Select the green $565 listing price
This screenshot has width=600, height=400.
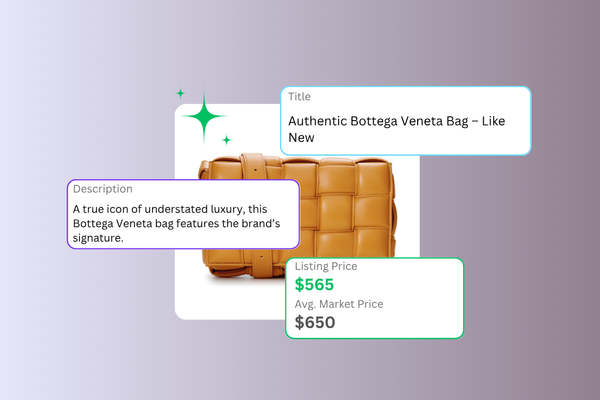point(314,284)
